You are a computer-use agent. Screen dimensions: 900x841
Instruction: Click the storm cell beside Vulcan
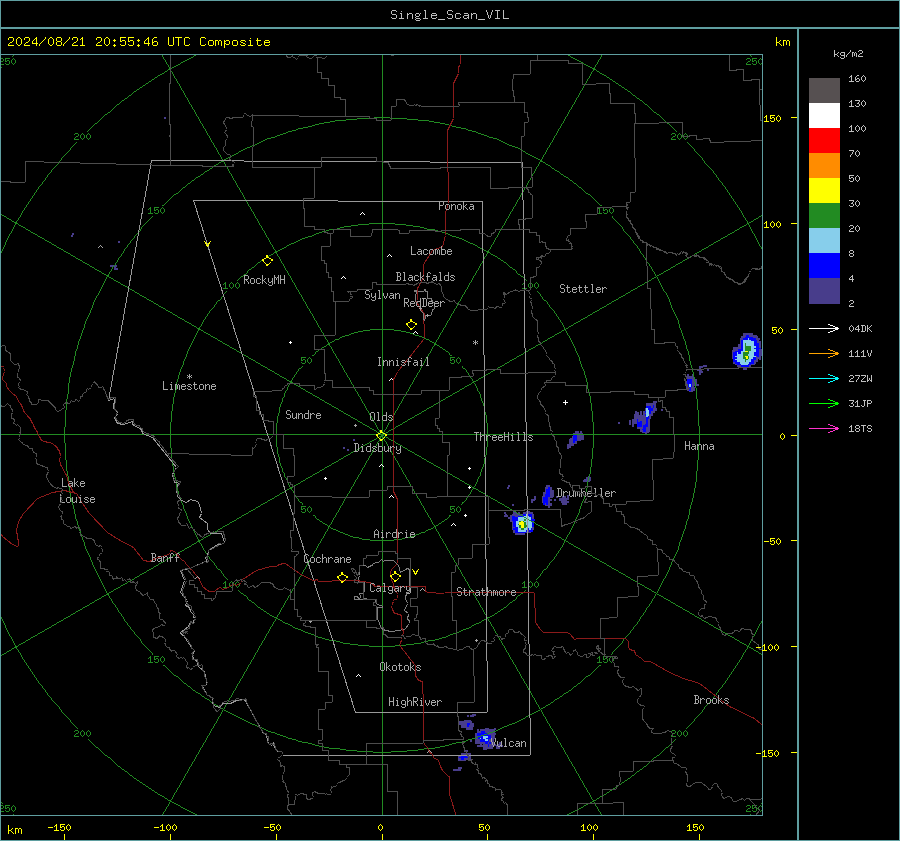[485, 738]
